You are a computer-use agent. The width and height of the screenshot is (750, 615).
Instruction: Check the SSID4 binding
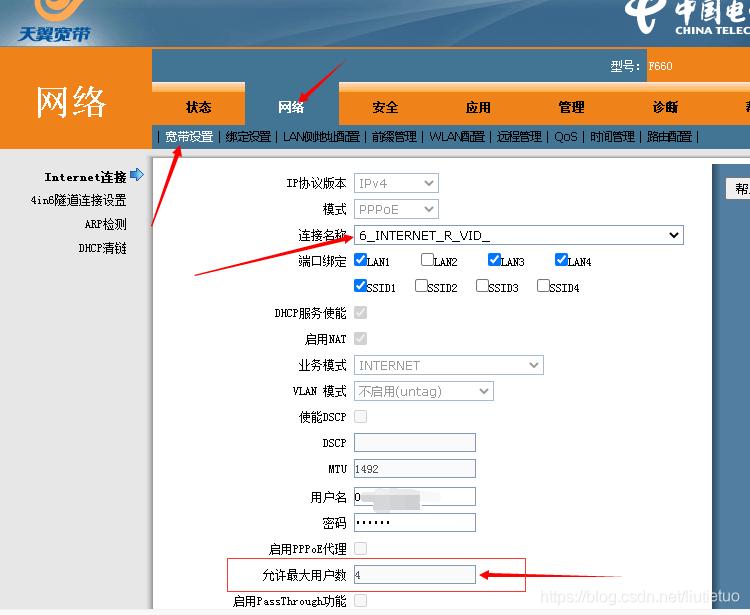543,286
